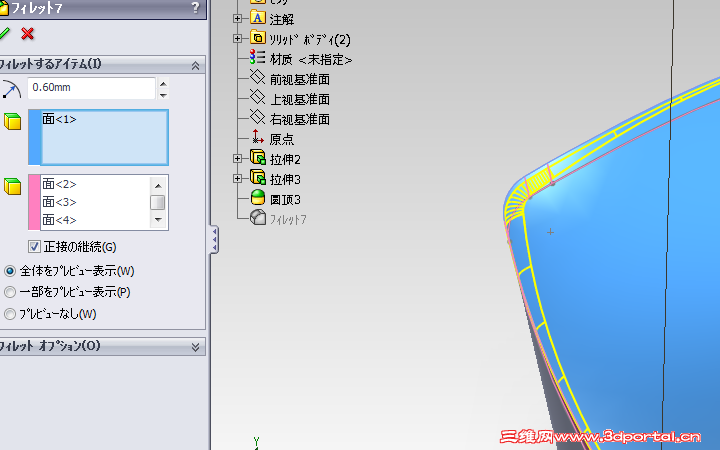Select 一部をプレビュー表示(P) radio button

pos(10,292)
